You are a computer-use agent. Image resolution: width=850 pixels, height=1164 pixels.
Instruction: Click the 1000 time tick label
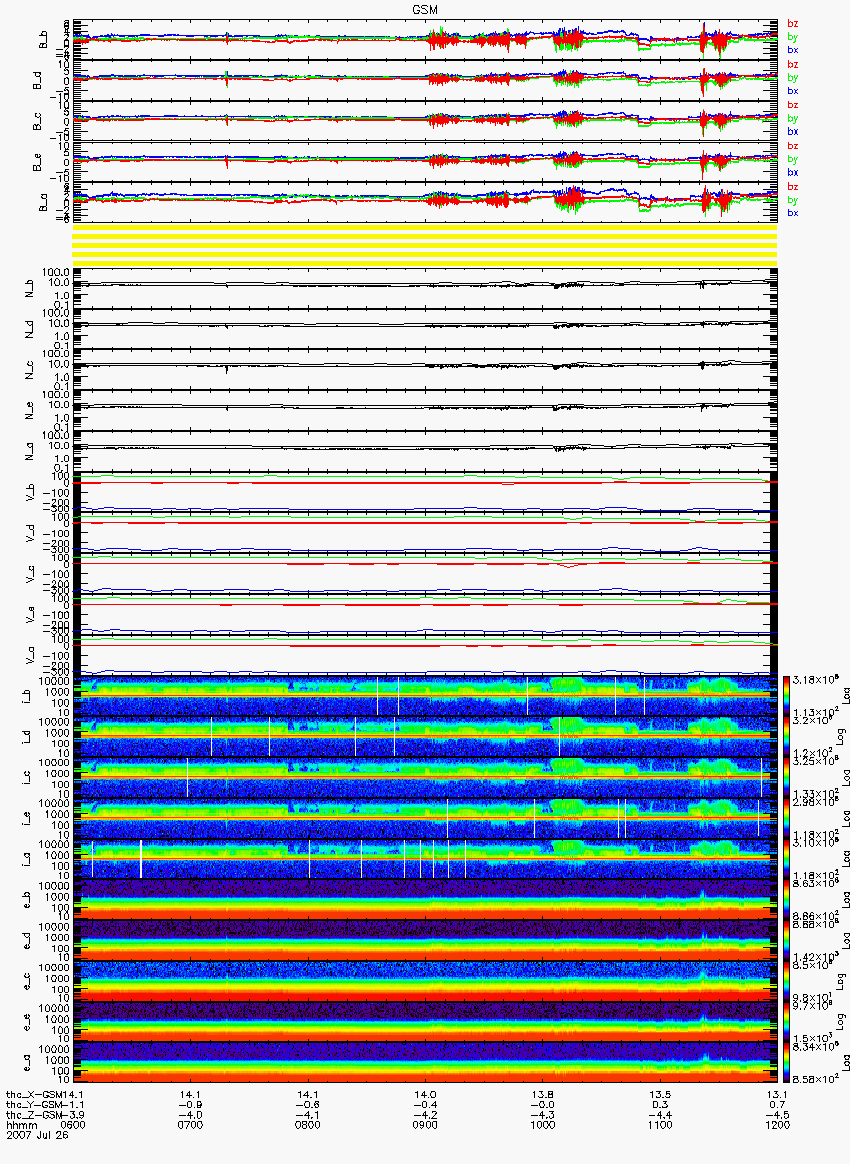point(543,1125)
